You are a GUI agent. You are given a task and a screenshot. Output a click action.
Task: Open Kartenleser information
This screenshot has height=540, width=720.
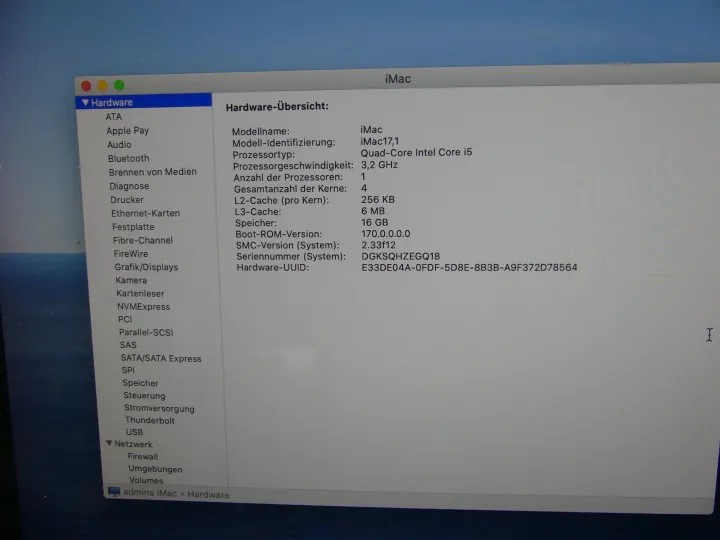coord(140,293)
